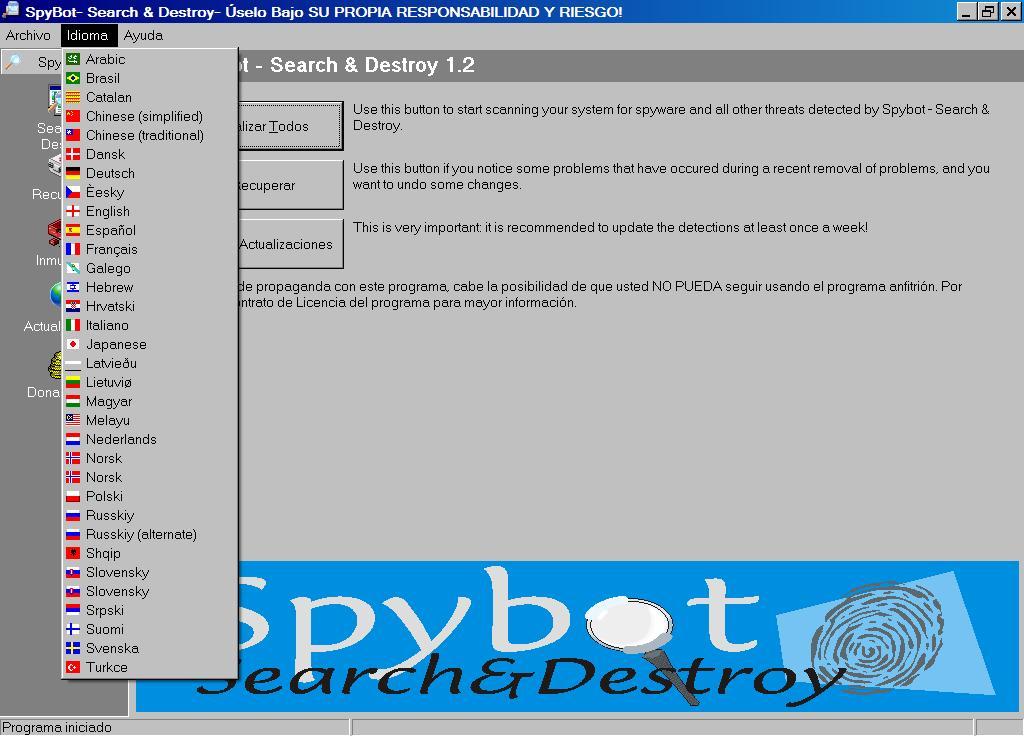Pick the Israeli flag beside Hebrew

point(73,287)
